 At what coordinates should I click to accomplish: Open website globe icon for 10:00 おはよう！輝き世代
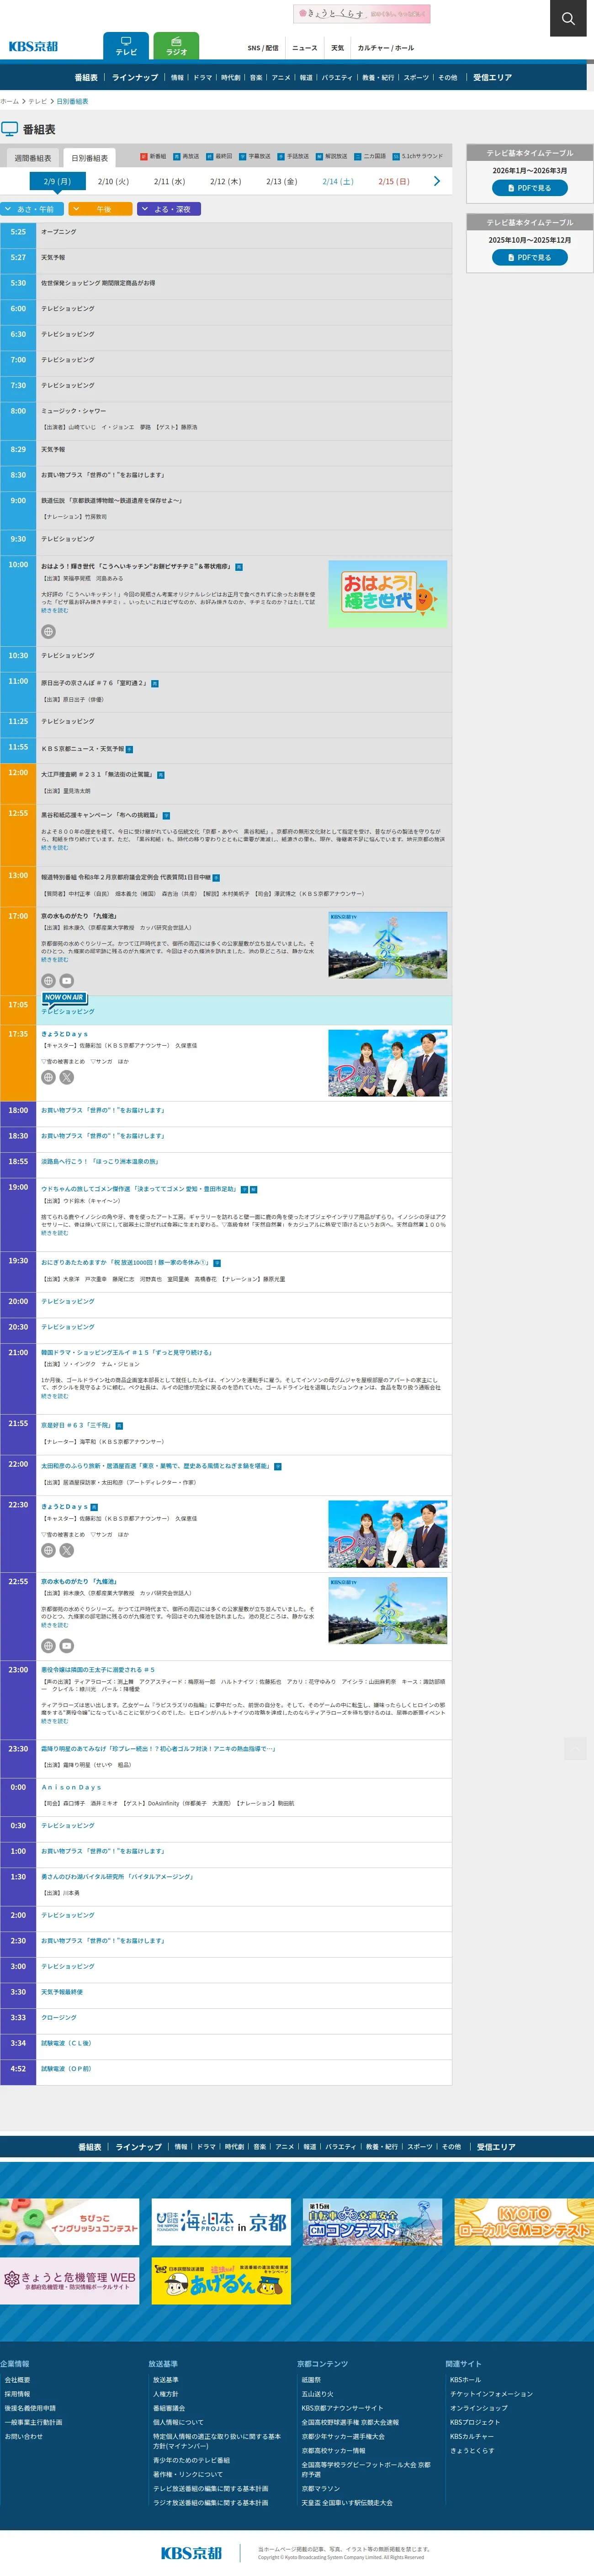coord(48,632)
